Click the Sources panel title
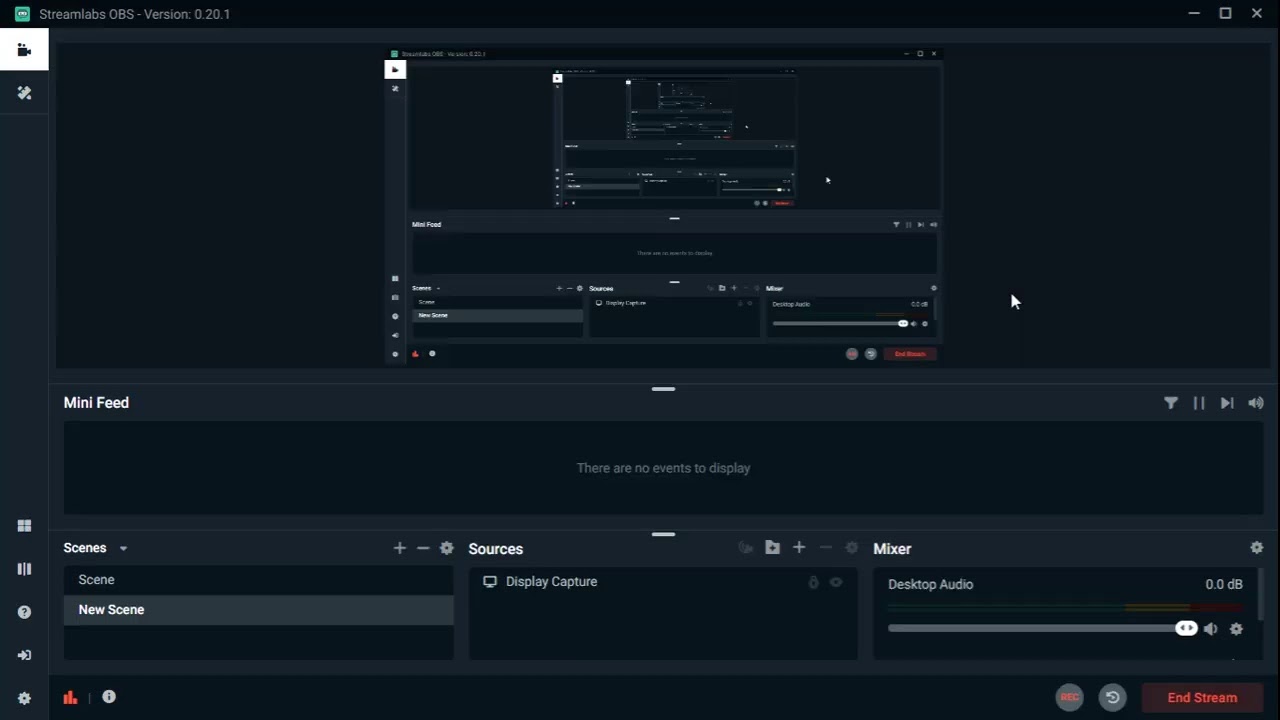1280x720 pixels. pos(496,549)
